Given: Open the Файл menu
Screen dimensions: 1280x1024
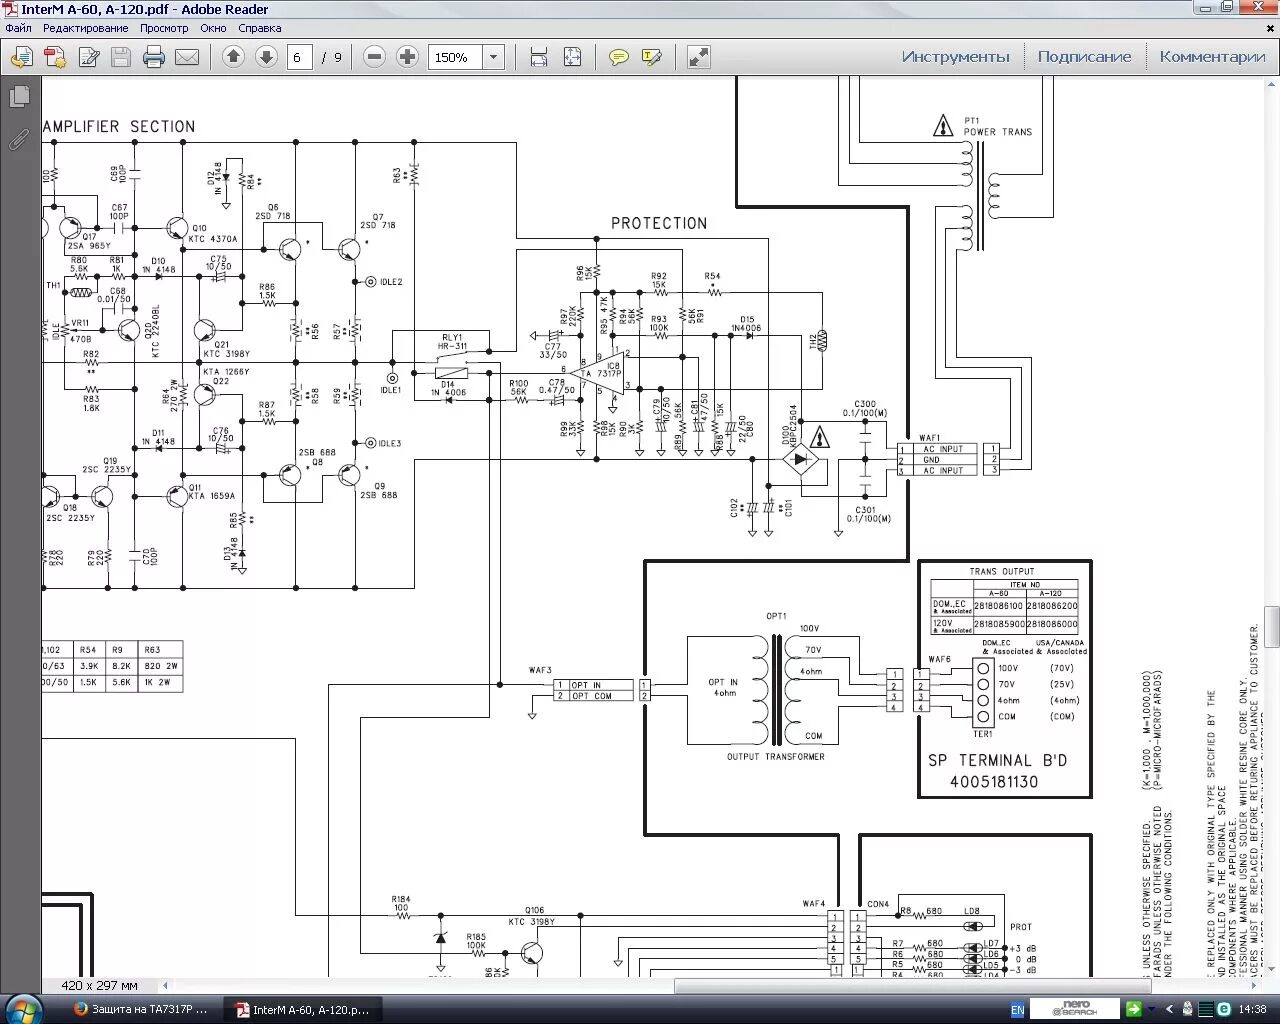Looking at the screenshot, I should pyautogui.click(x=18, y=28).
